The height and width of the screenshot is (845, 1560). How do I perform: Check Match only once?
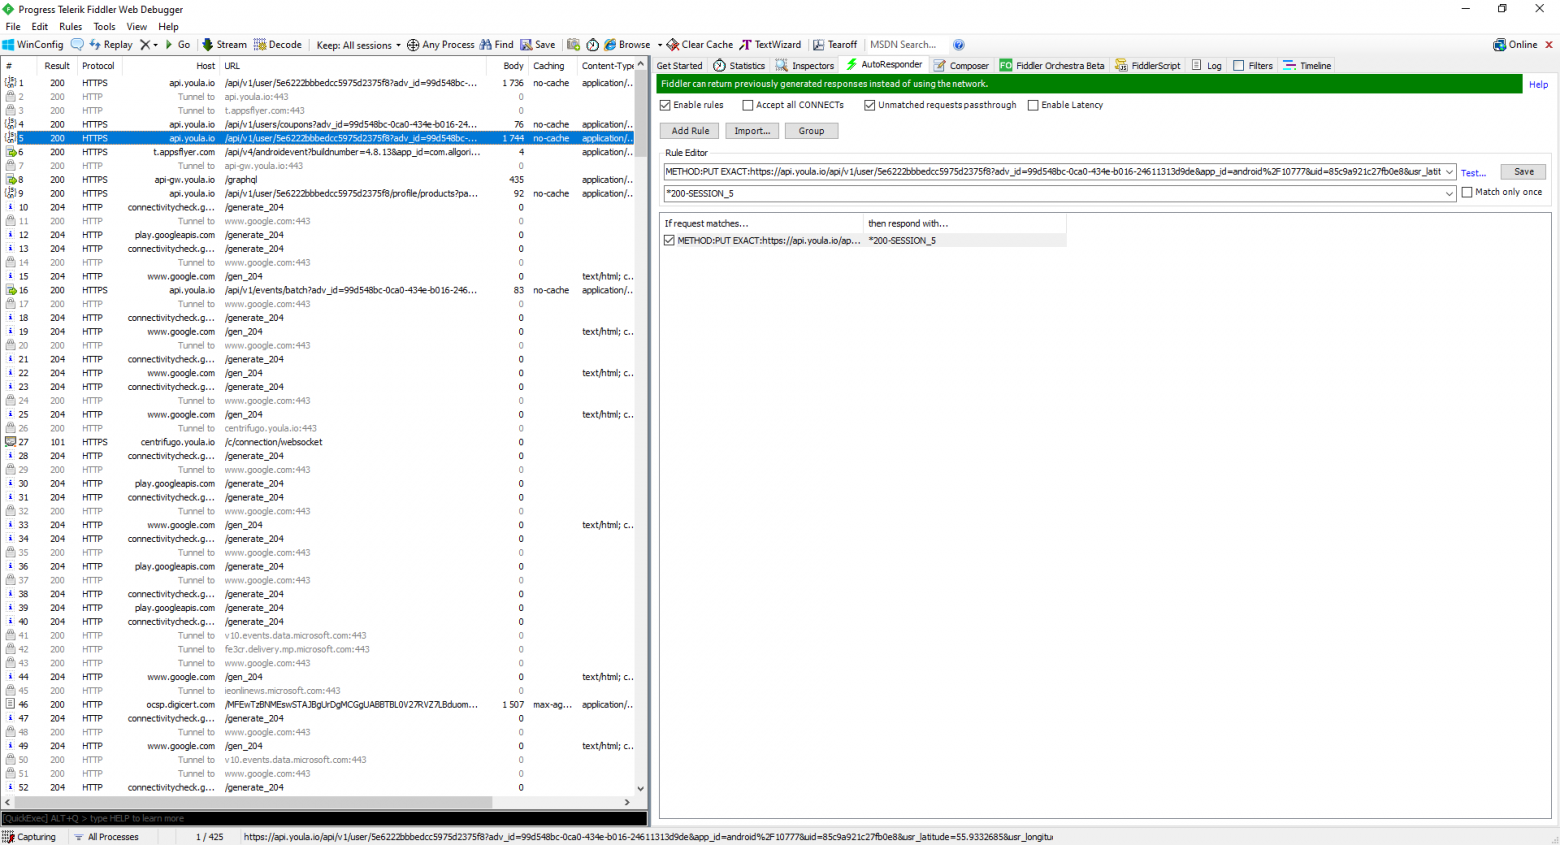(x=1467, y=192)
